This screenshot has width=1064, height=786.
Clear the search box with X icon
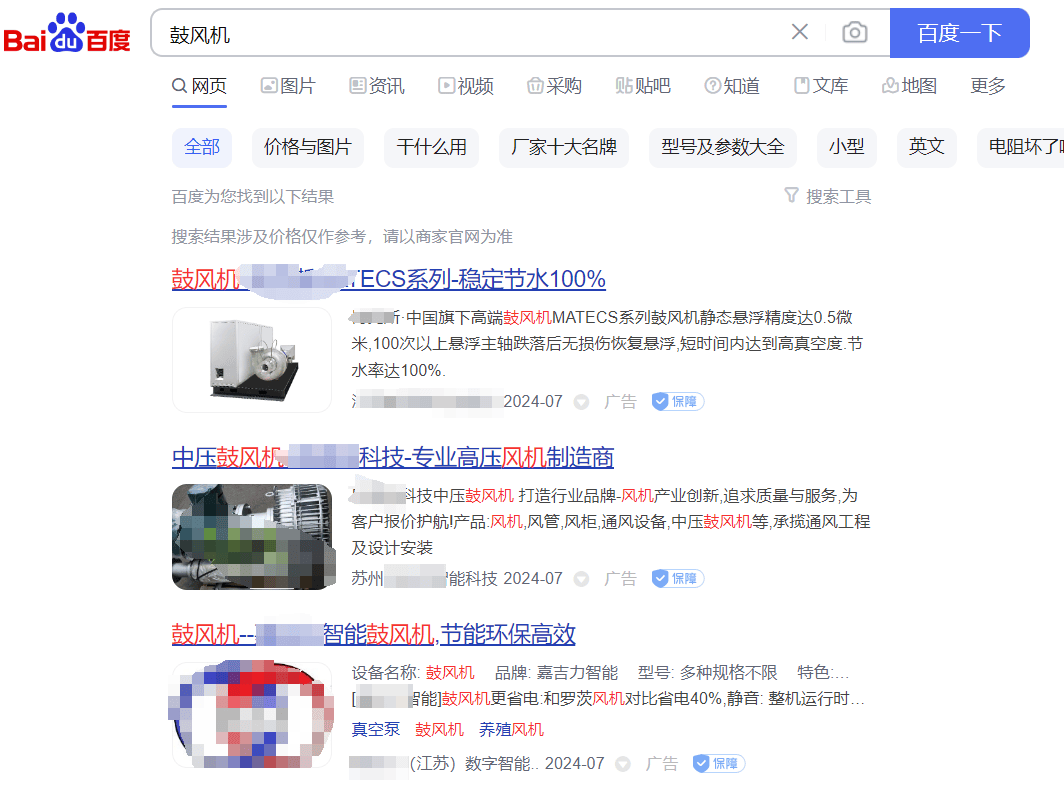pyautogui.click(x=799, y=32)
